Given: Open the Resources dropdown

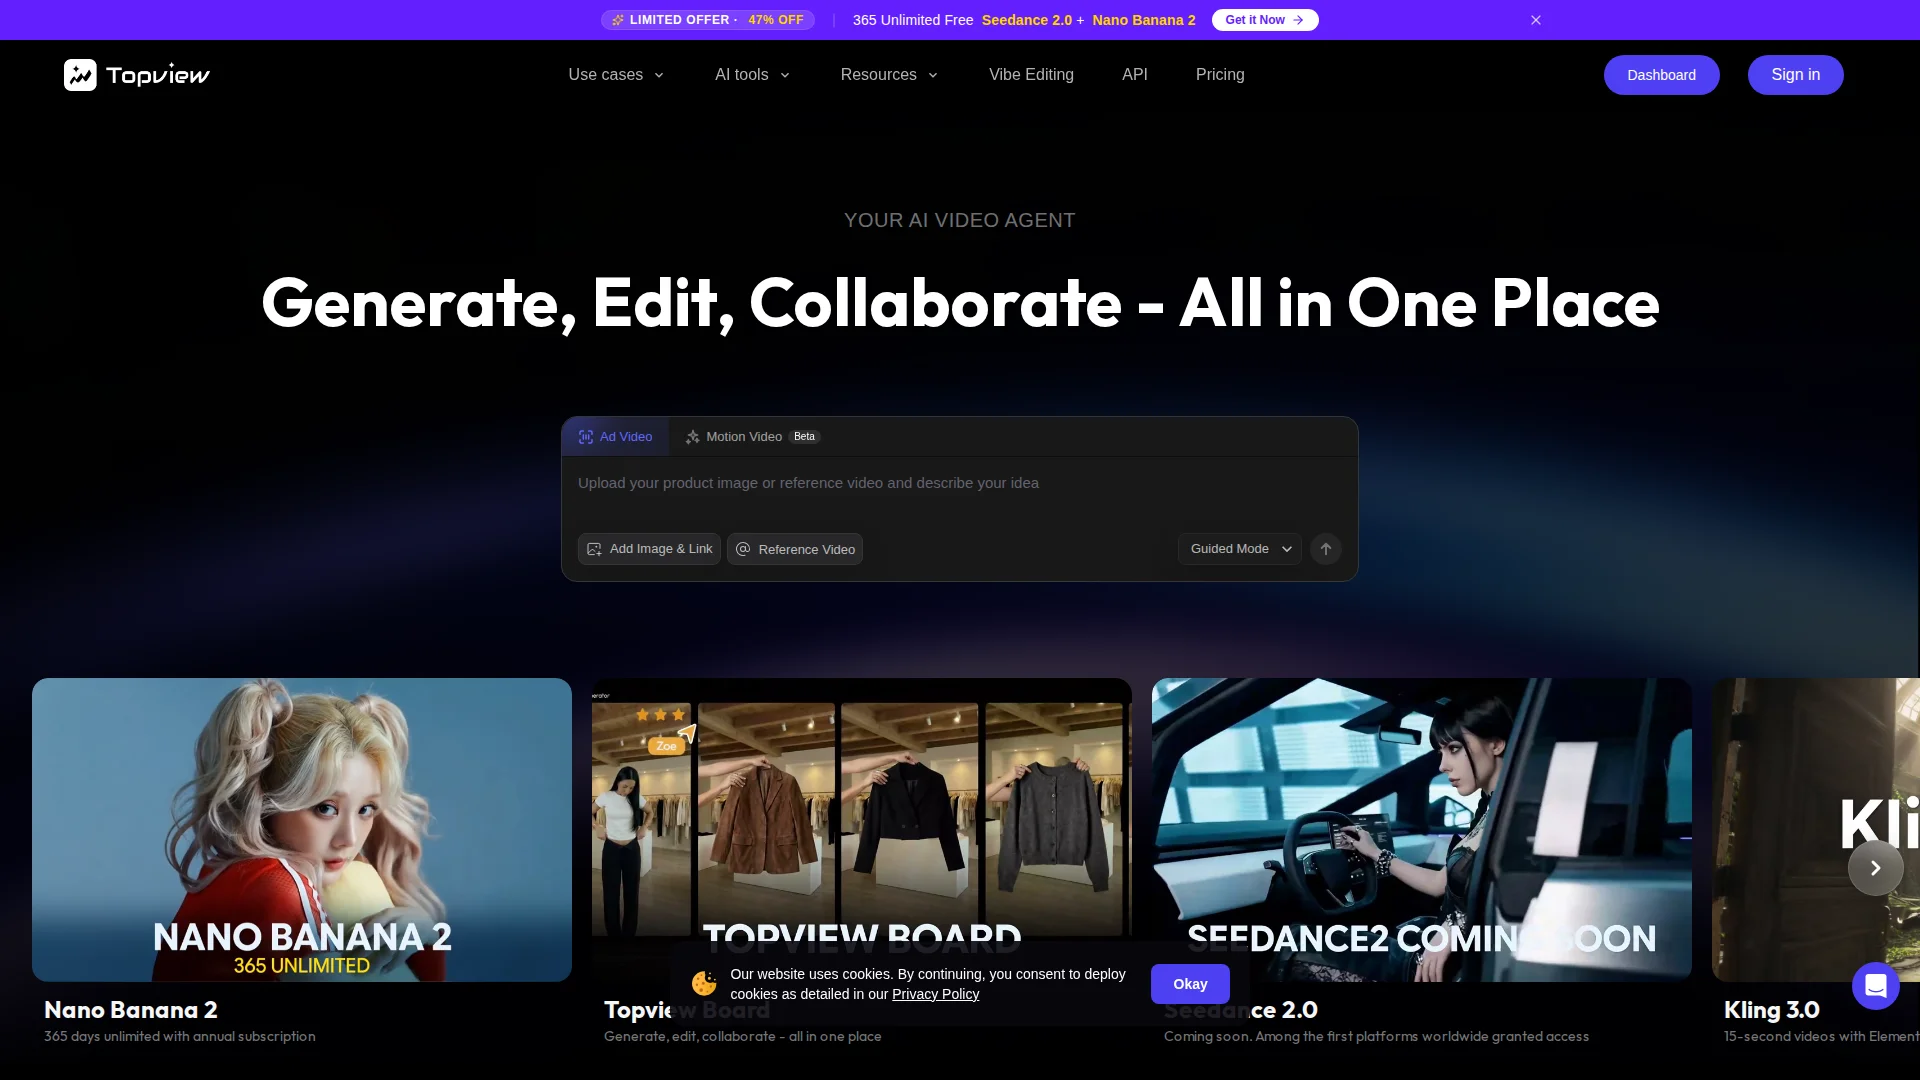Looking at the screenshot, I should (x=889, y=75).
